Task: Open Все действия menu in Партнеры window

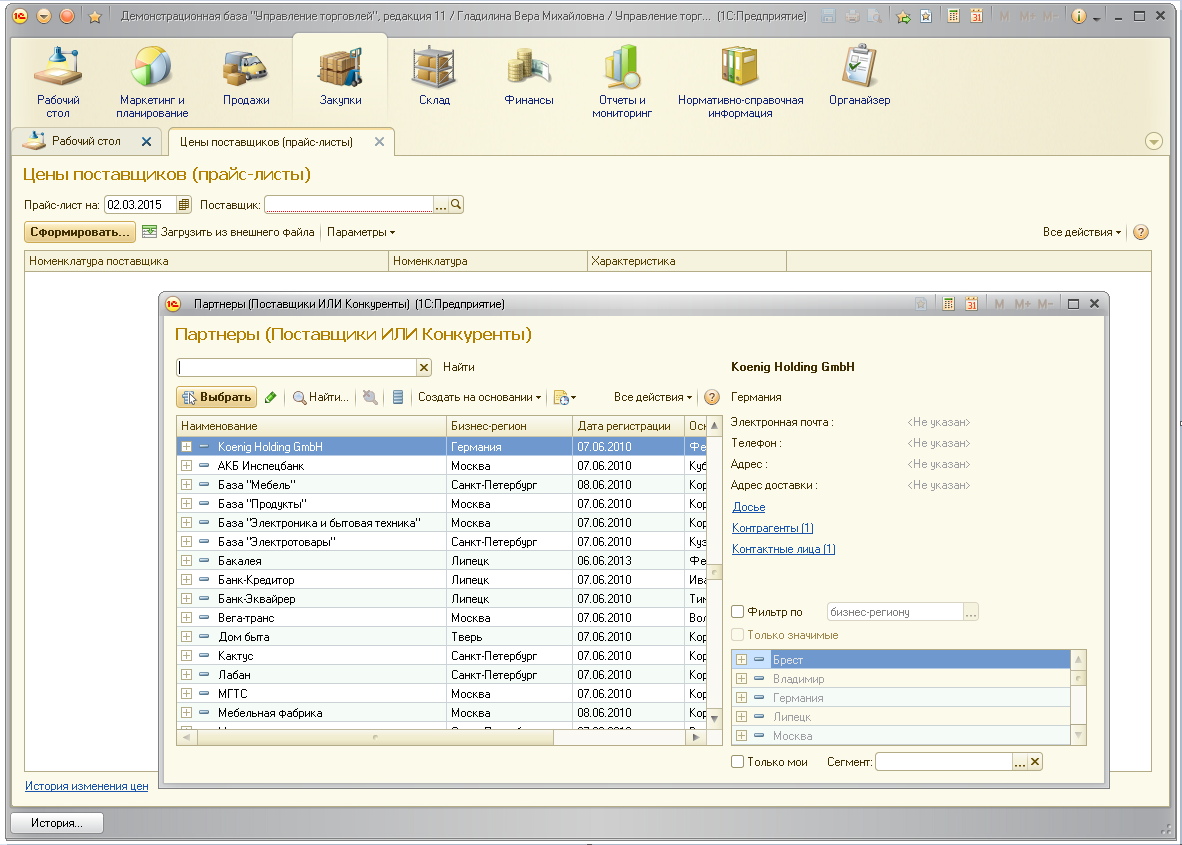Action: pyautogui.click(x=653, y=397)
